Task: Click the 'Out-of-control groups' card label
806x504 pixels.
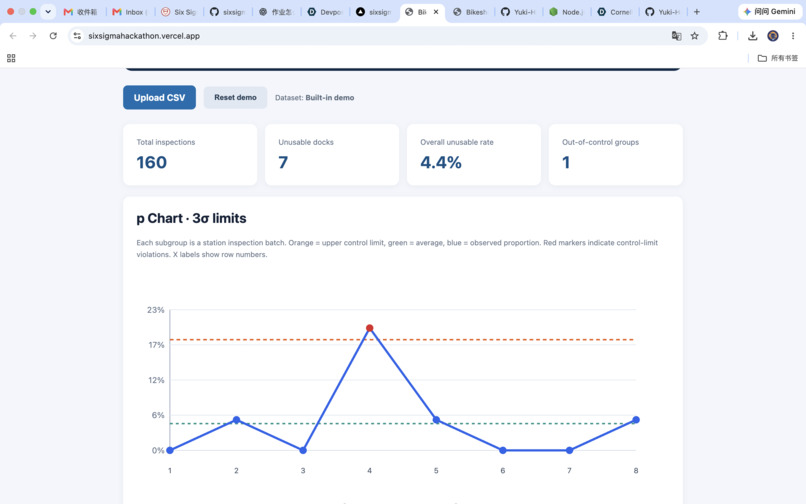Action: tap(600, 142)
